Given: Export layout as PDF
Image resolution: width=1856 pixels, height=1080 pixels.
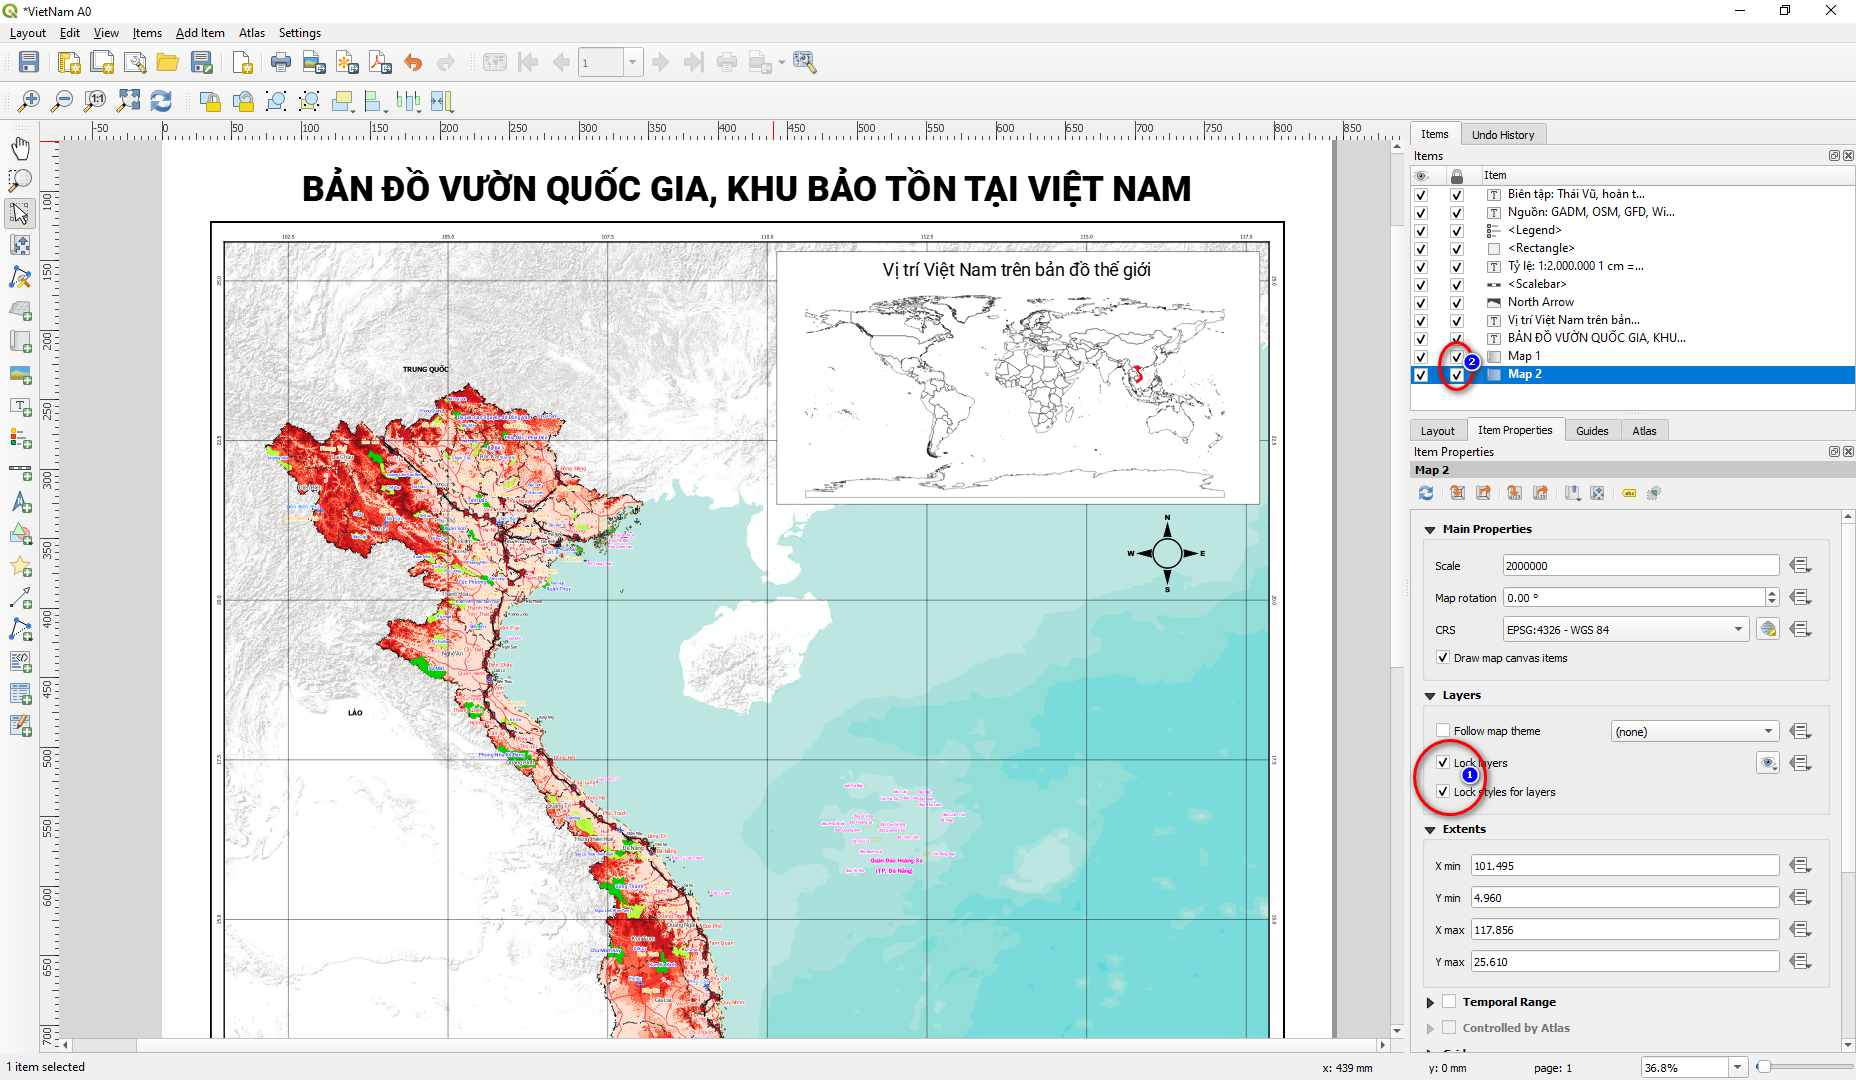Looking at the screenshot, I should pyautogui.click(x=380, y=63).
